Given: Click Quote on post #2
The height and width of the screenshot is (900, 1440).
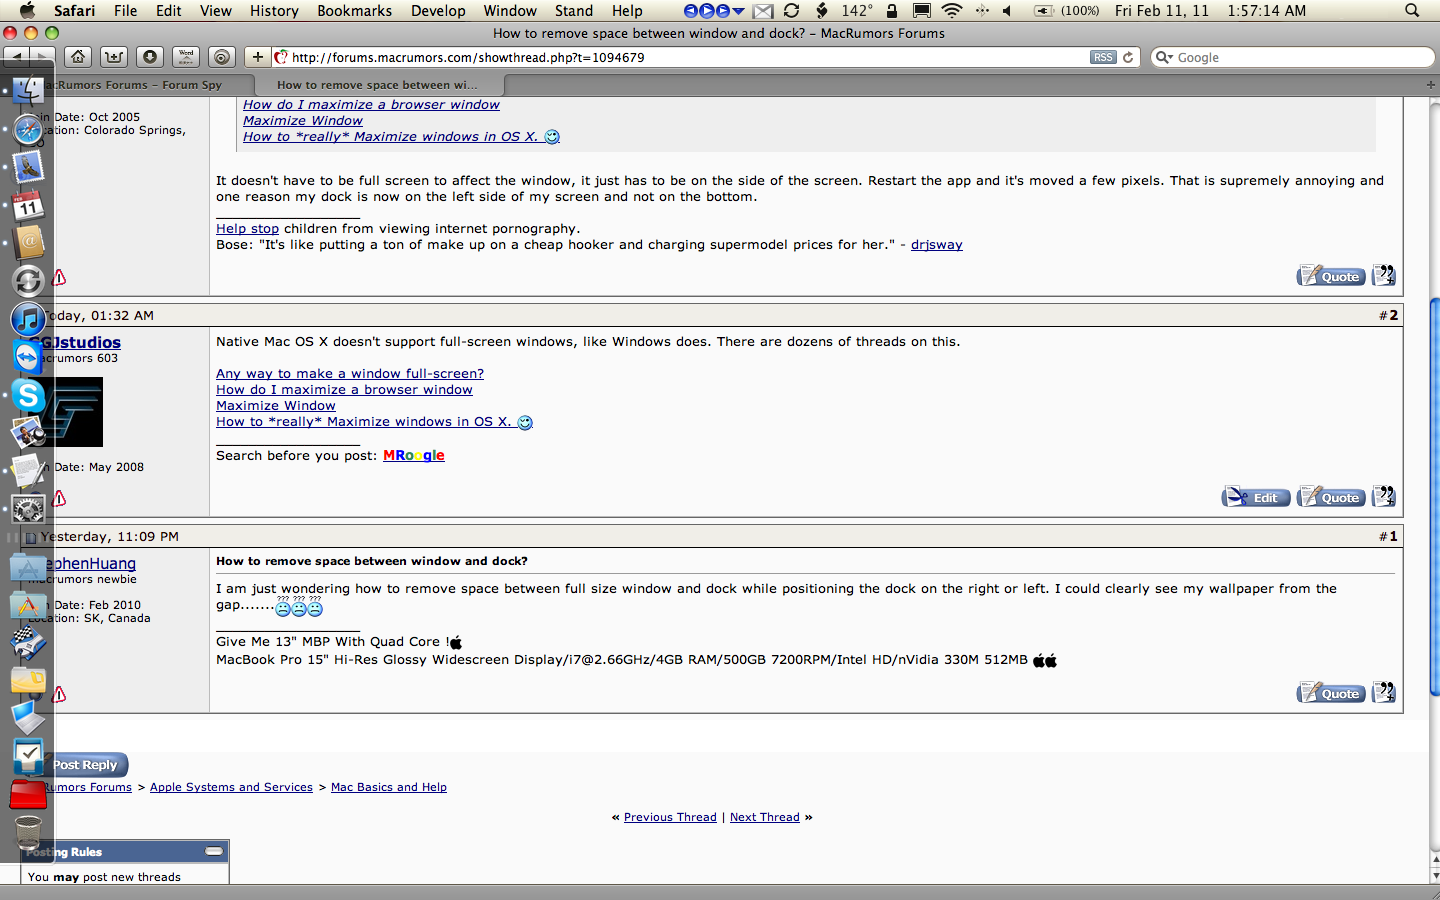Looking at the screenshot, I should click(x=1331, y=497).
